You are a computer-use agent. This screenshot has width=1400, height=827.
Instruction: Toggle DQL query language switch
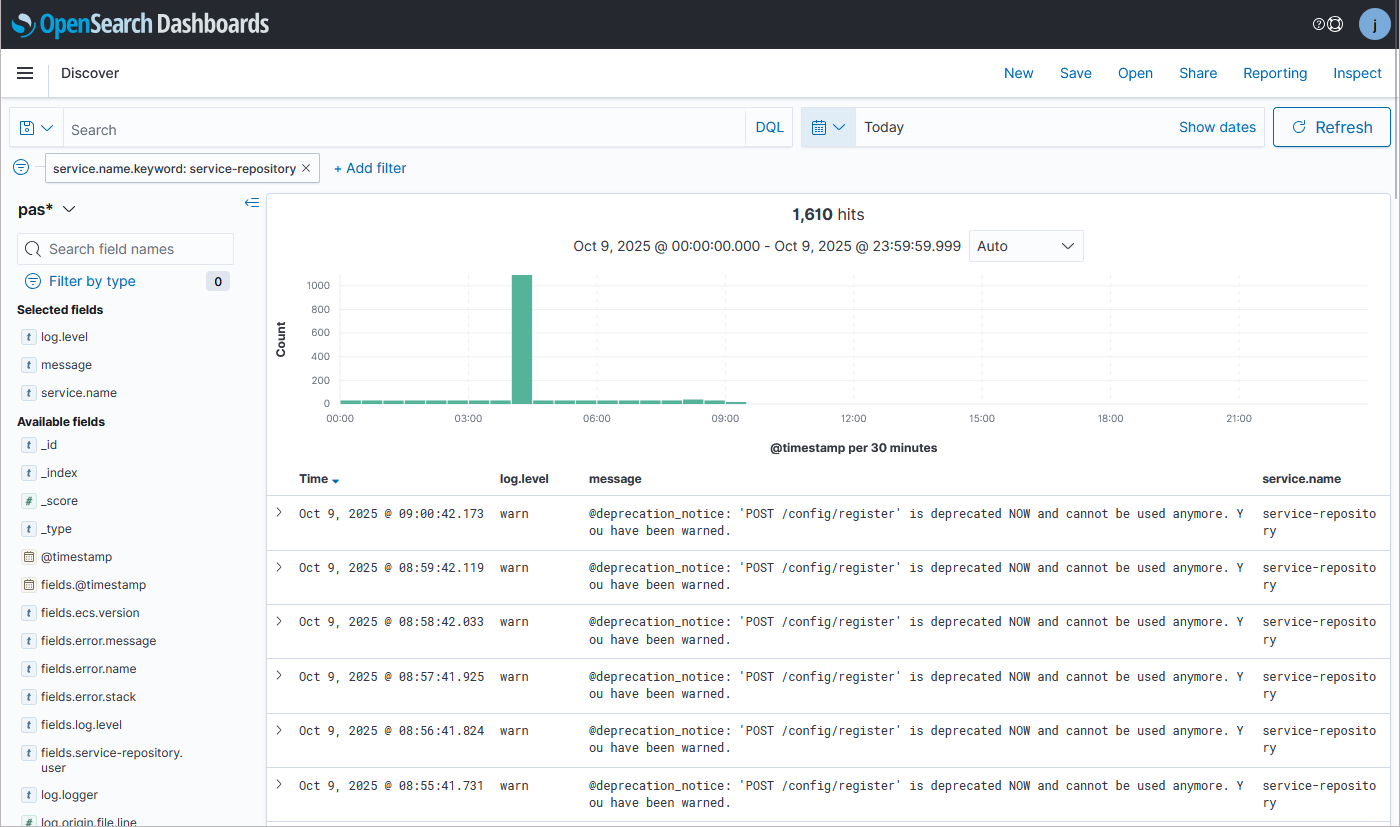pos(769,128)
